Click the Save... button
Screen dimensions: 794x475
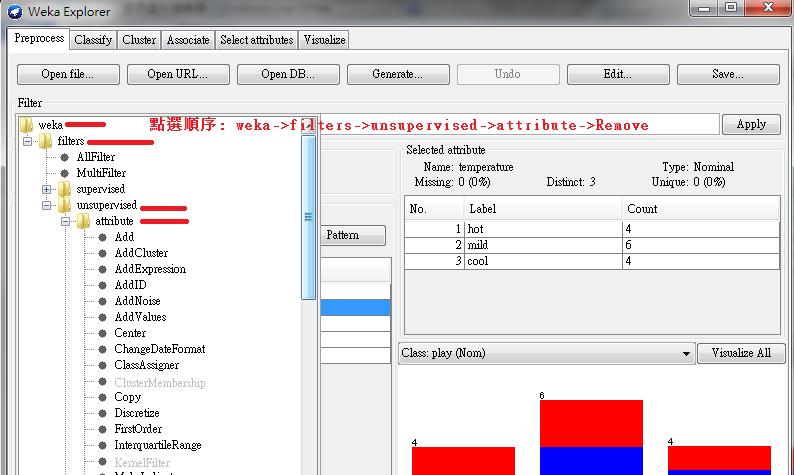pos(728,74)
